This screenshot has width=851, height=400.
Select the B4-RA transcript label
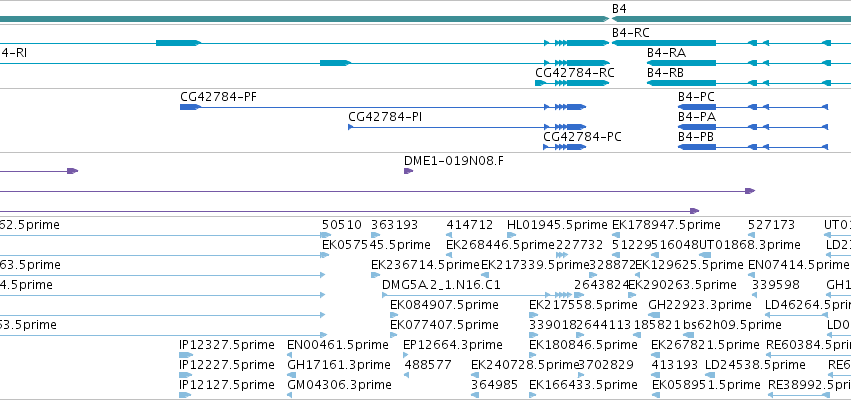(666, 53)
